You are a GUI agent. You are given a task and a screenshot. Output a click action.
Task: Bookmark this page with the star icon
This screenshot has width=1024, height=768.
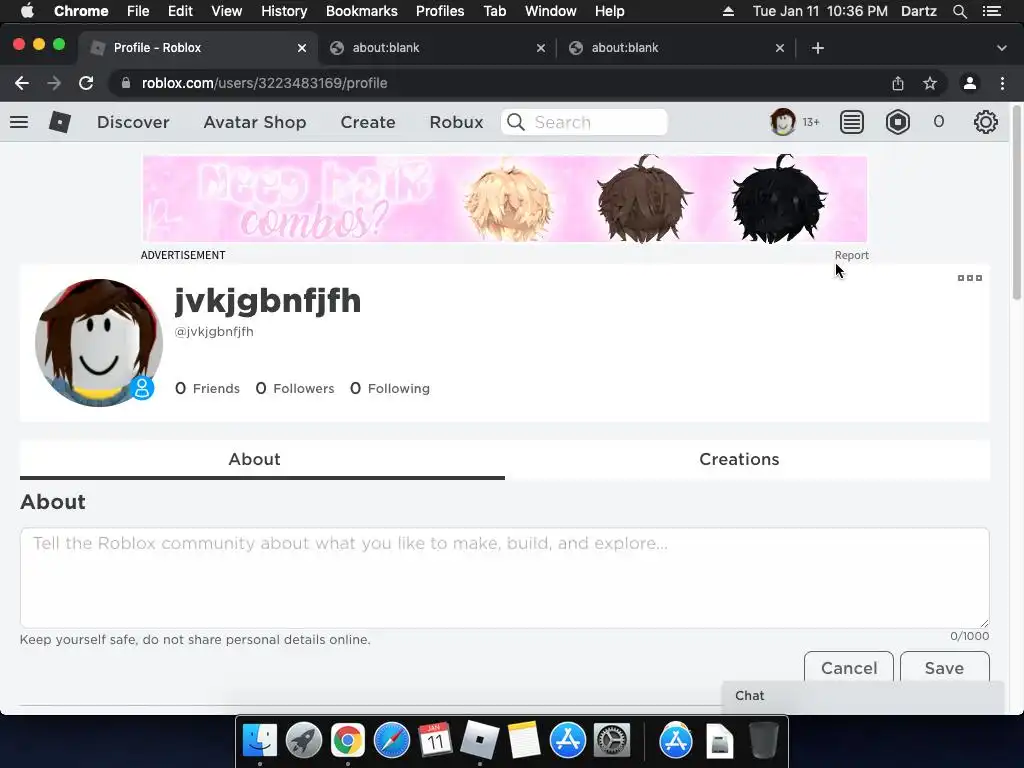tap(930, 83)
